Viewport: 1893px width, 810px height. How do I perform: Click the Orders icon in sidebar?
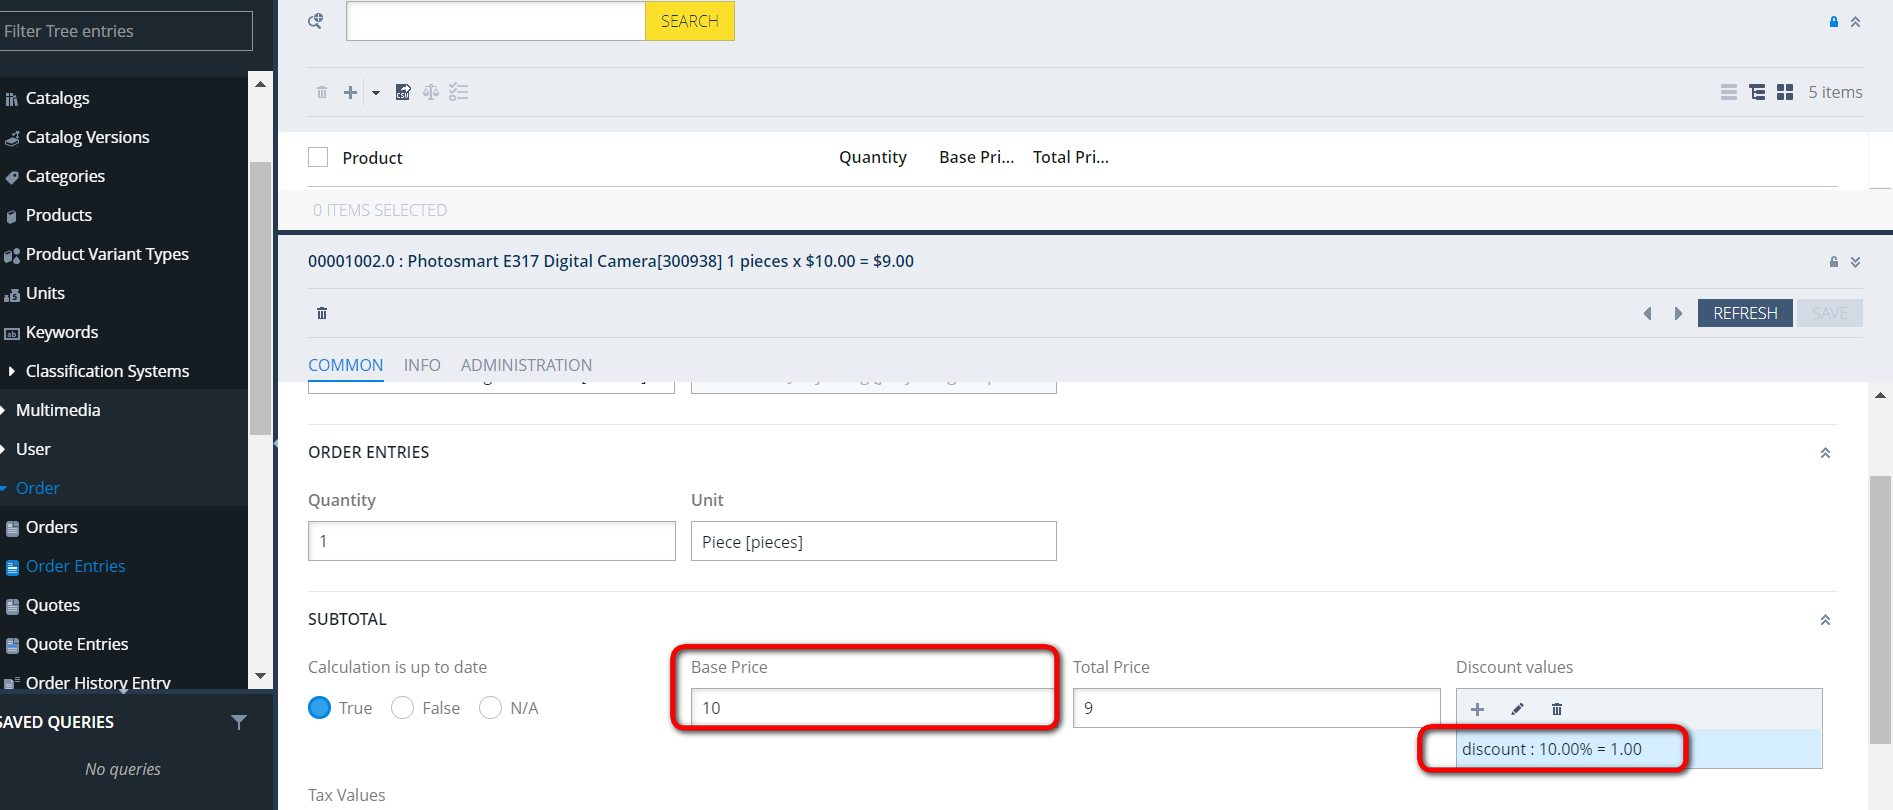pyautogui.click(x=12, y=528)
